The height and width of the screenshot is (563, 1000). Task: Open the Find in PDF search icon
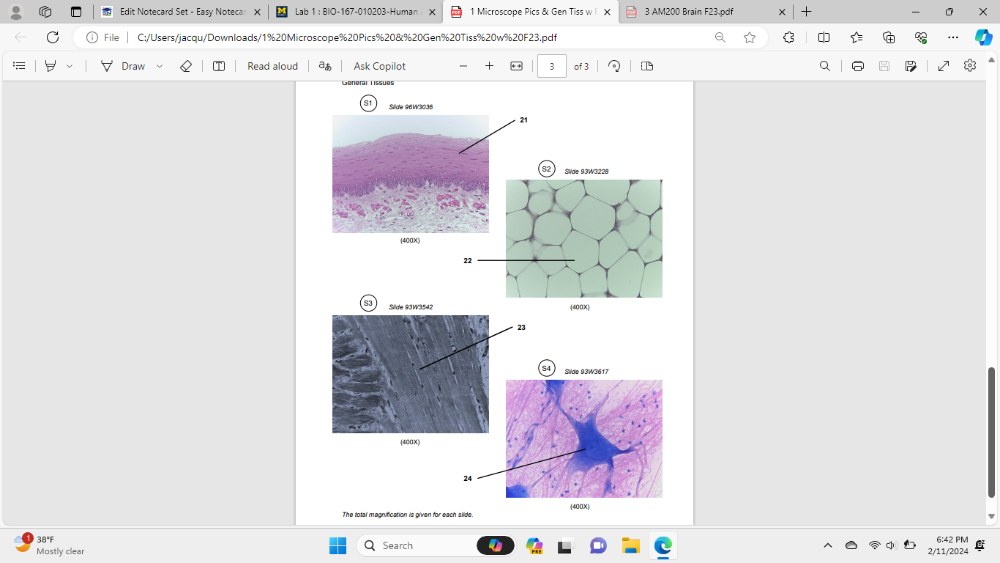coord(824,66)
